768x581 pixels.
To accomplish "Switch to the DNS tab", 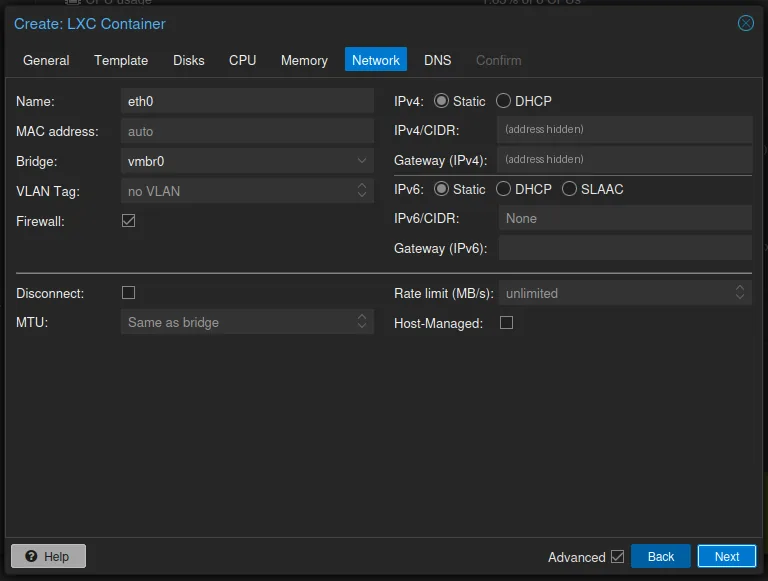I will point(437,60).
